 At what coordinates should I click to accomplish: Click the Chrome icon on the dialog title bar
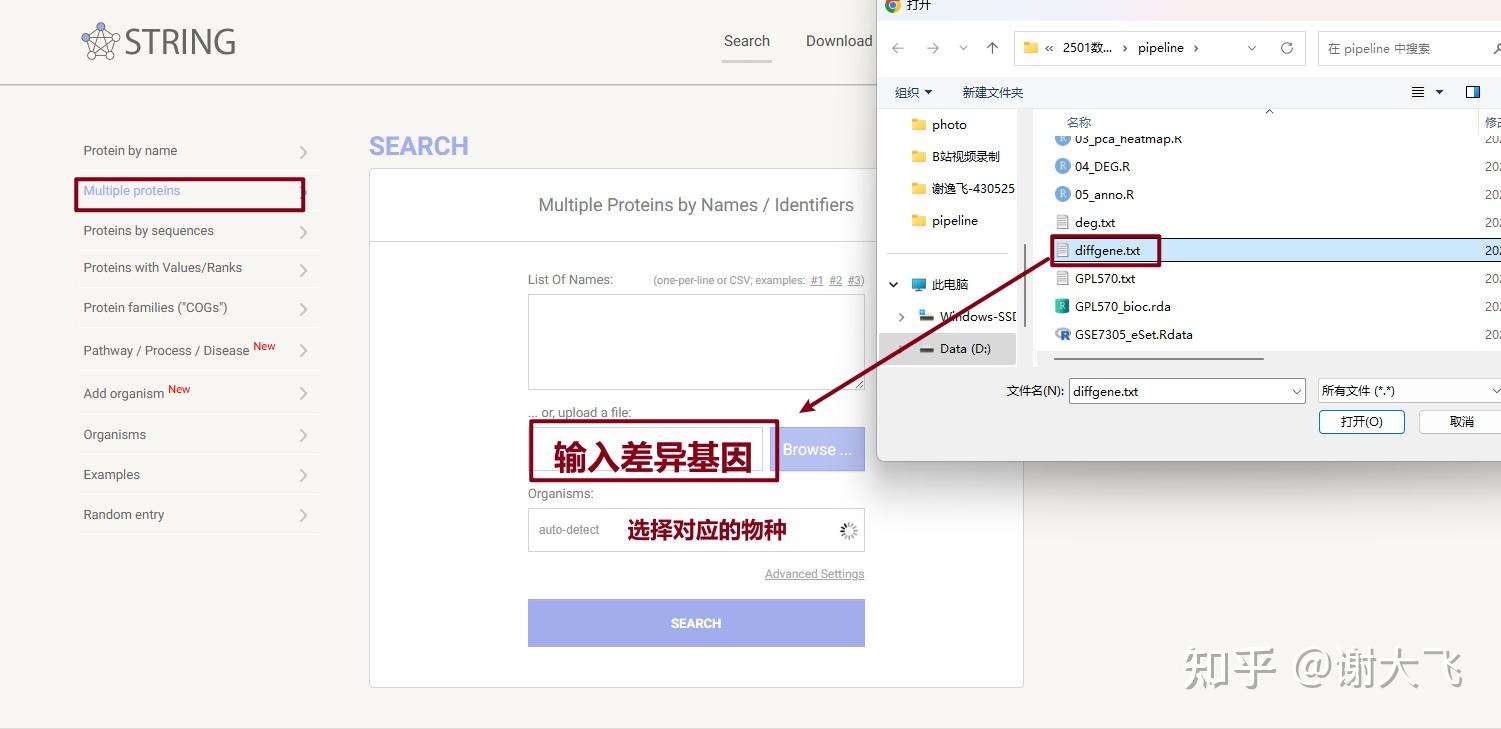pos(891,7)
